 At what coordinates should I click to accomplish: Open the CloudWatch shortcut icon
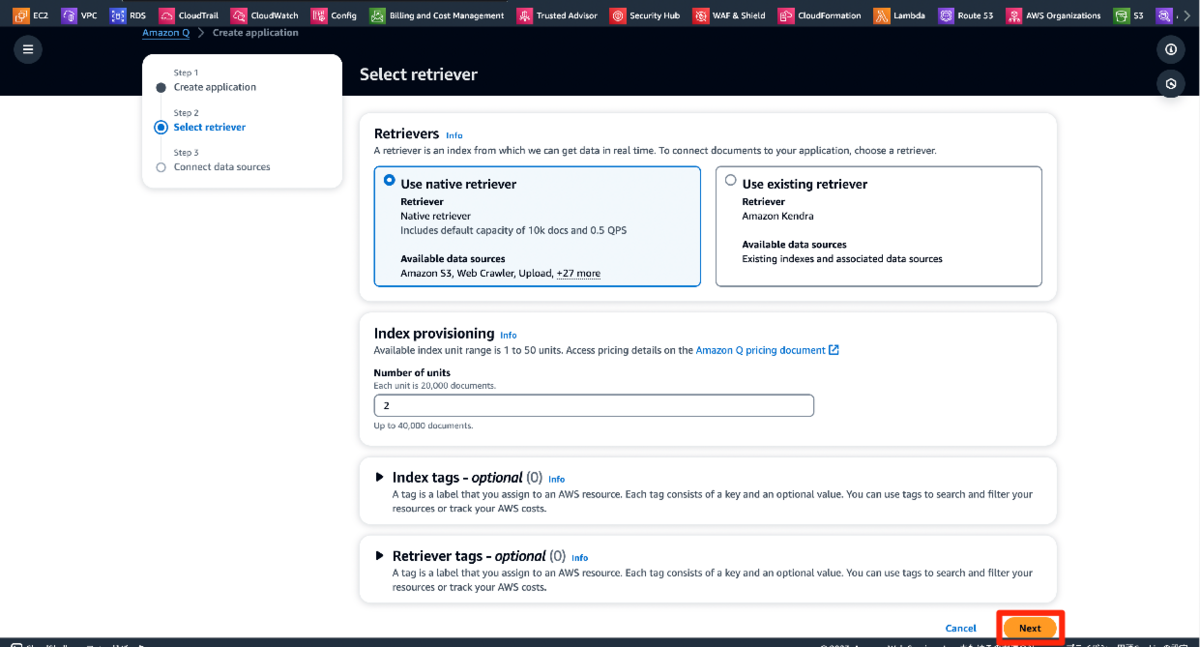pos(238,16)
